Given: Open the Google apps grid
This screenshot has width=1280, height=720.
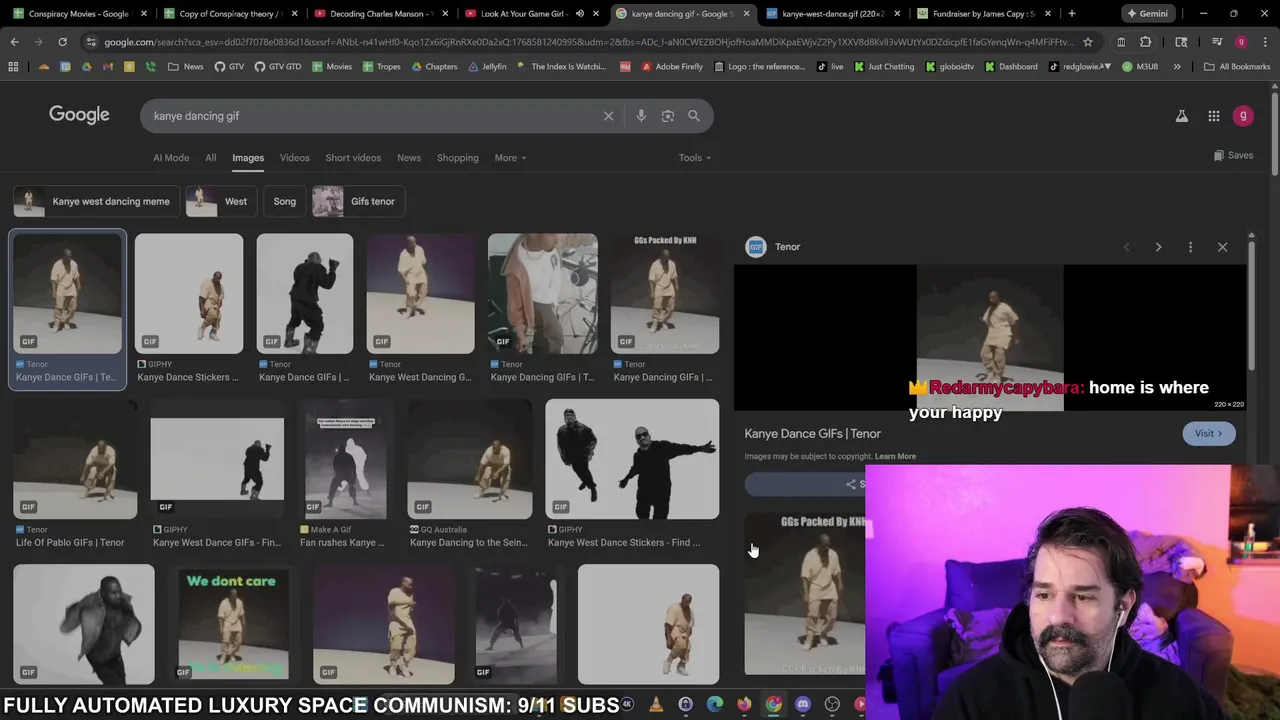Looking at the screenshot, I should [1214, 116].
